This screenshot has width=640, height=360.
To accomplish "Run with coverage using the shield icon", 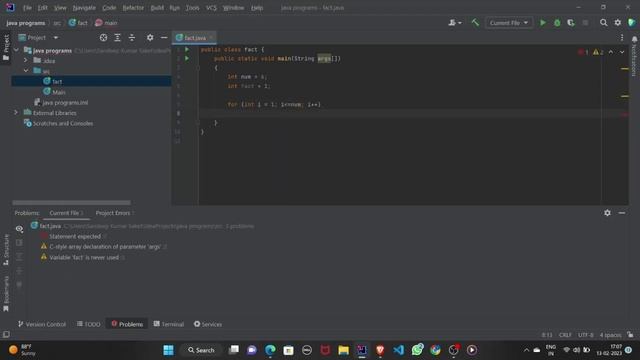I will (x=571, y=23).
